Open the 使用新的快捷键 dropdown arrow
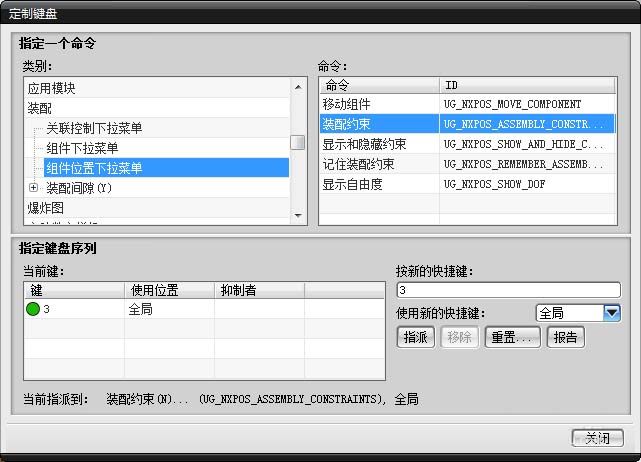Viewport: 641px width, 462px height. (x=612, y=313)
